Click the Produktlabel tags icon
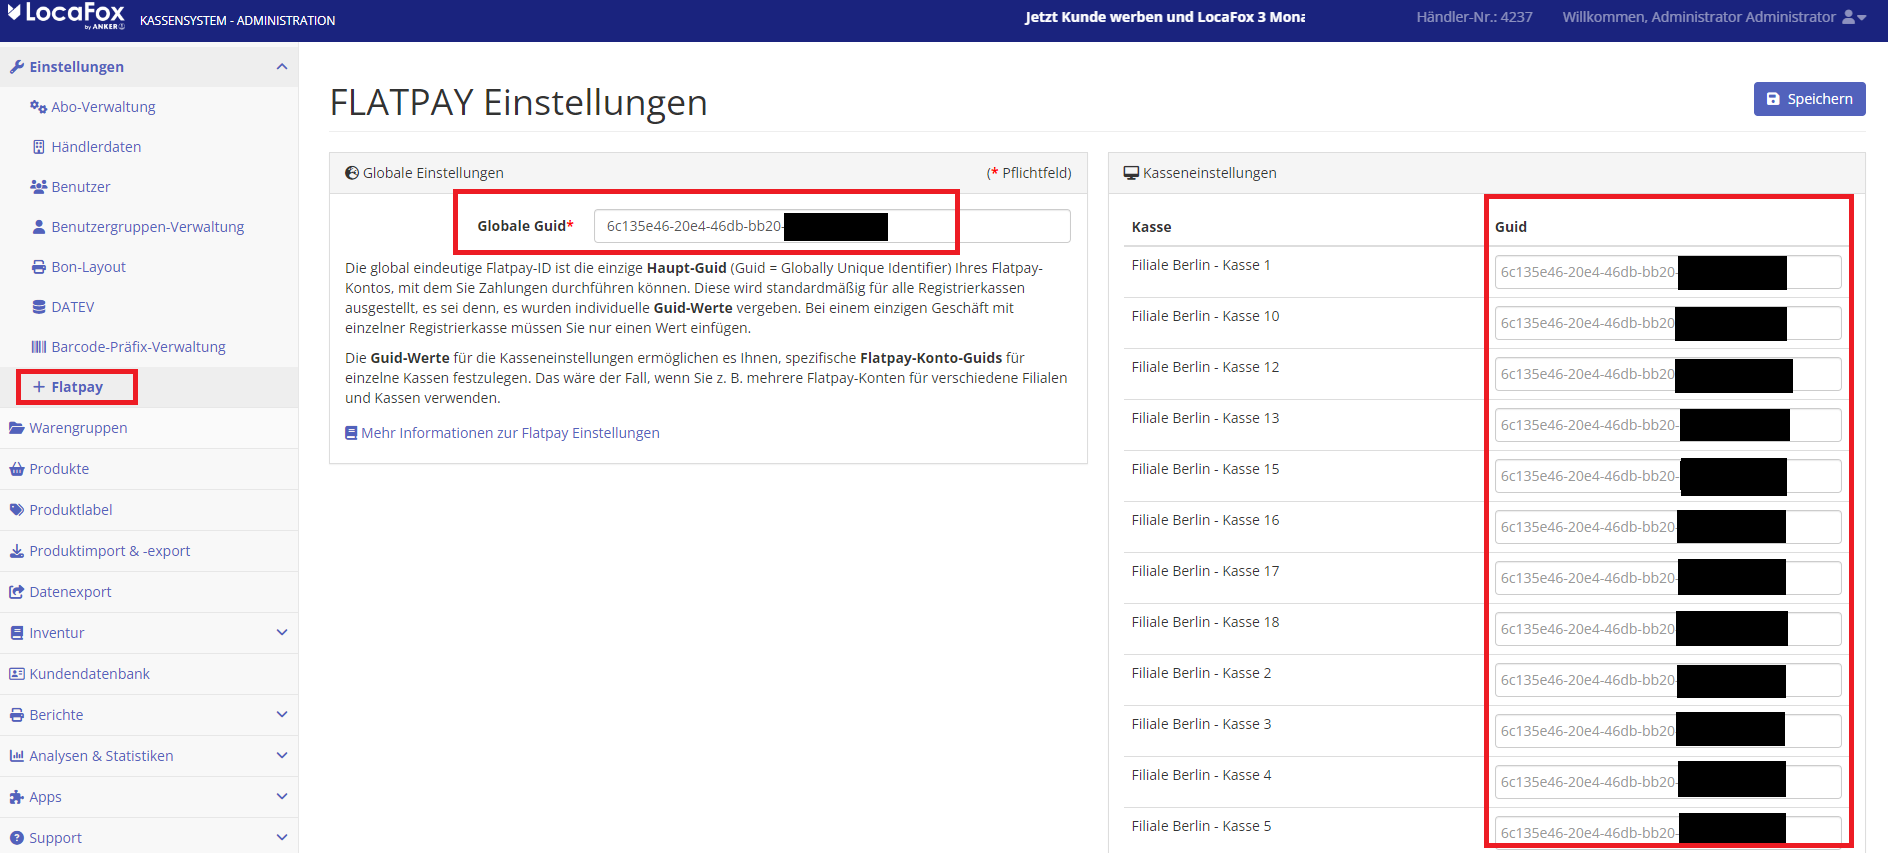Image resolution: width=1888 pixels, height=853 pixels. [17, 510]
